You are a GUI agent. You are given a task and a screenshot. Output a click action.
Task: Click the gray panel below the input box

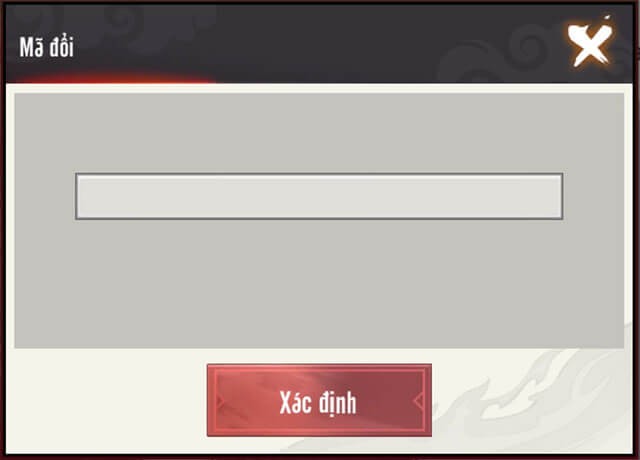(x=319, y=284)
